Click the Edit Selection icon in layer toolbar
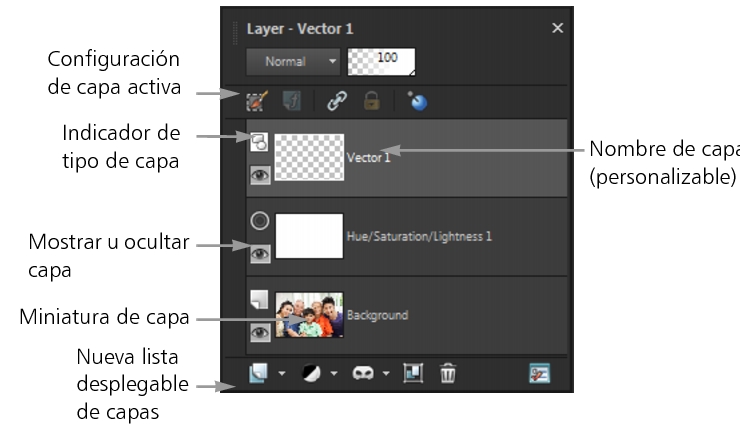Image resolution: width=740 pixels, height=437 pixels. pos(259,100)
